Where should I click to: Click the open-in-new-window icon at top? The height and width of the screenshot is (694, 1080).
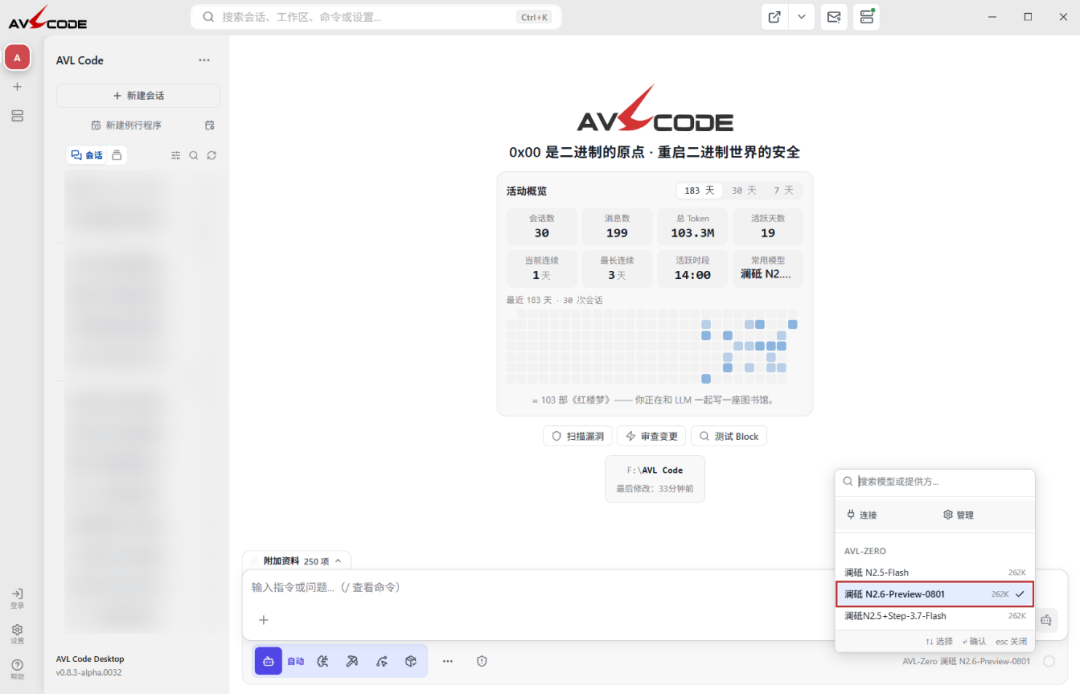click(x=774, y=17)
